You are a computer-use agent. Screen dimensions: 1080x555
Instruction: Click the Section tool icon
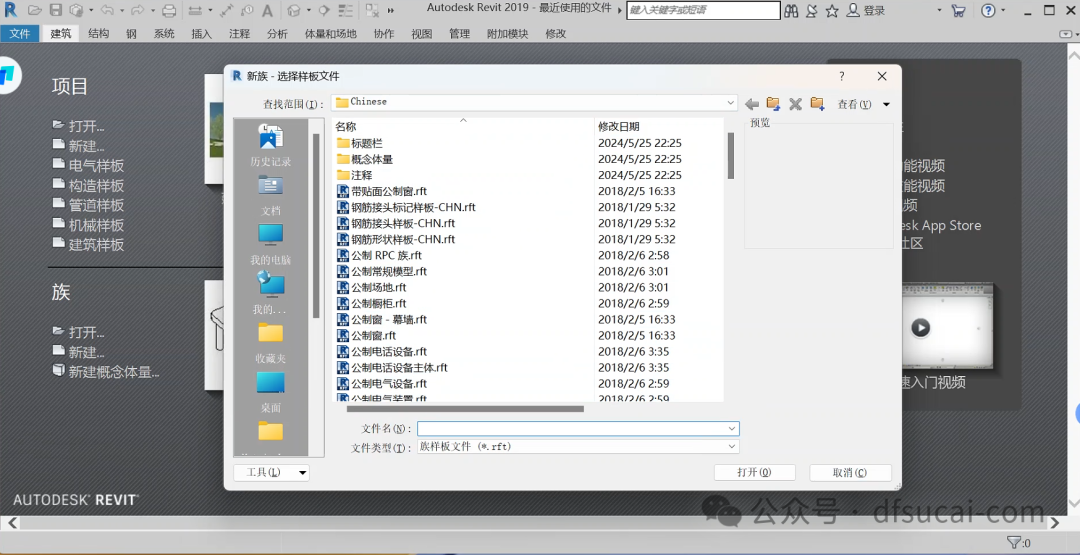coord(324,10)
